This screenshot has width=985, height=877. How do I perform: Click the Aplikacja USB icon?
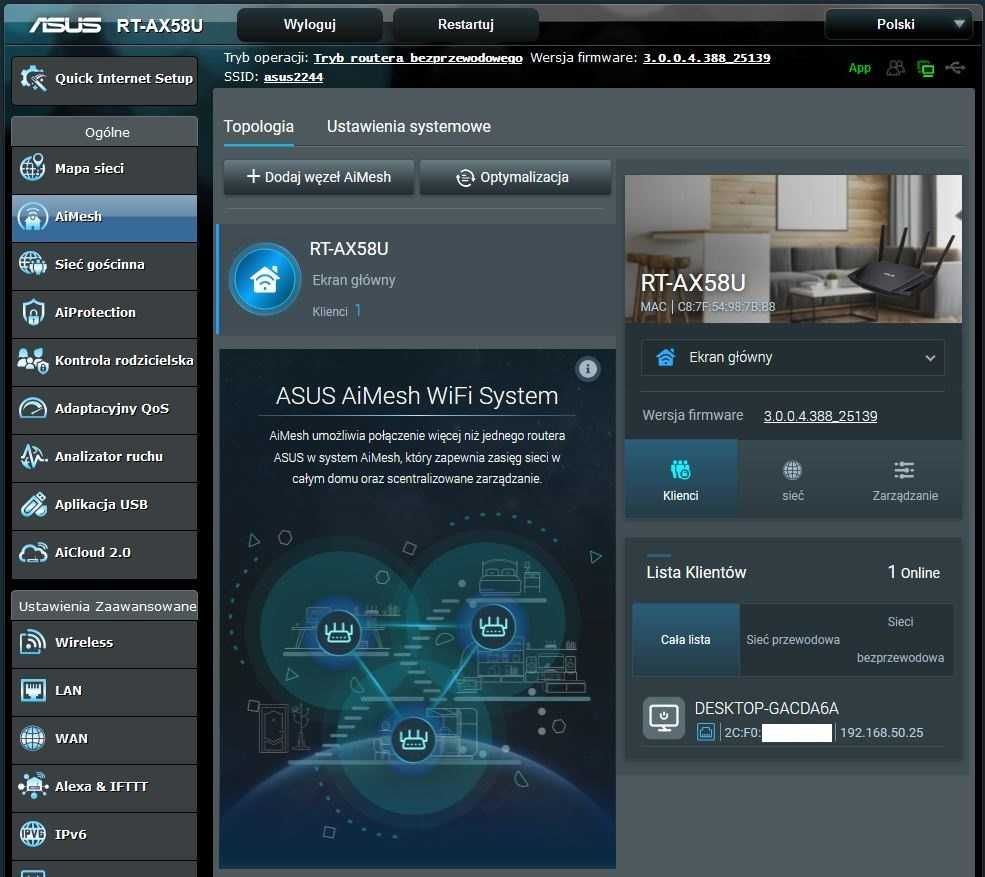pos(33,504)
